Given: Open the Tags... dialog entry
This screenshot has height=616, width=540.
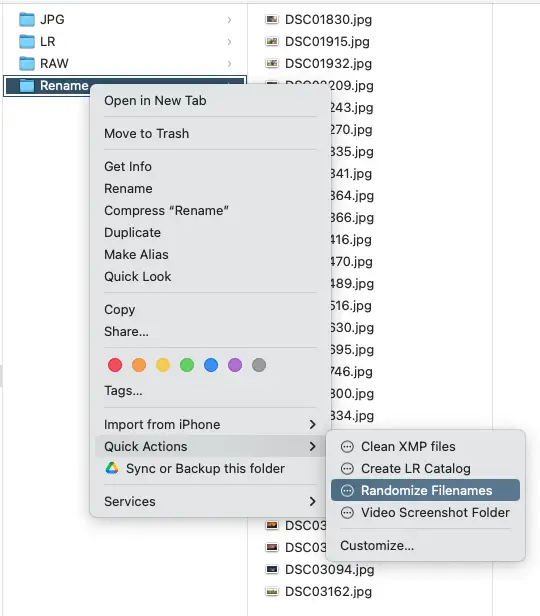Looking at the screenshot, I should pos(123,390).
